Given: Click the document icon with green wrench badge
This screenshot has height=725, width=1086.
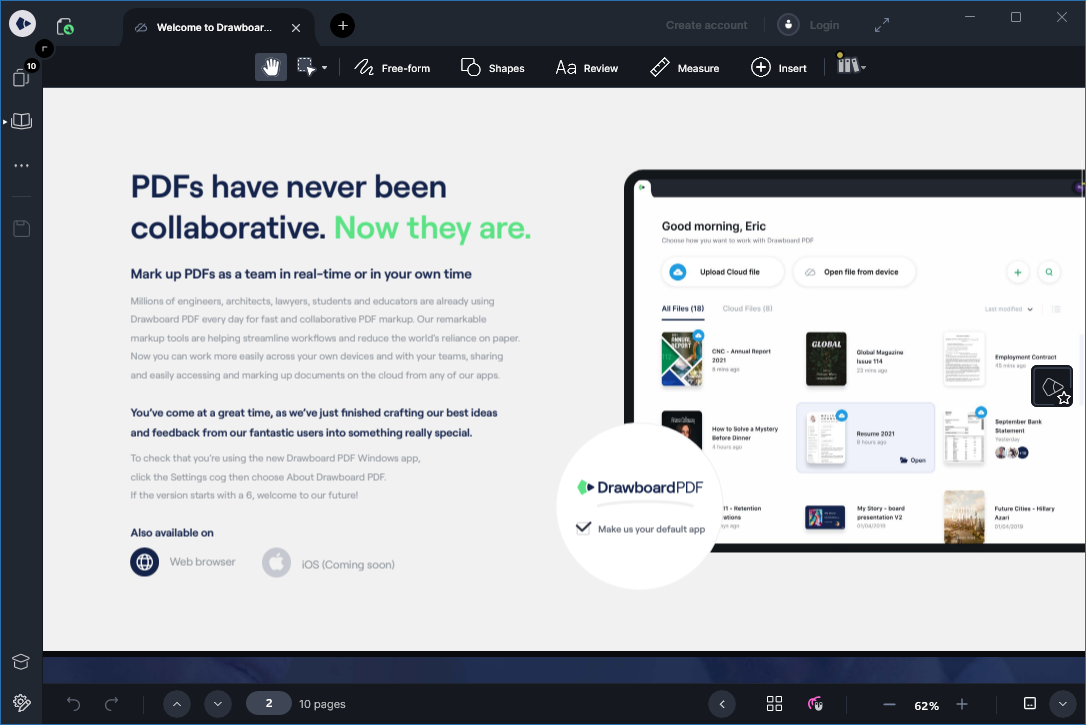Looking at the screenshot, I should 65,26.
